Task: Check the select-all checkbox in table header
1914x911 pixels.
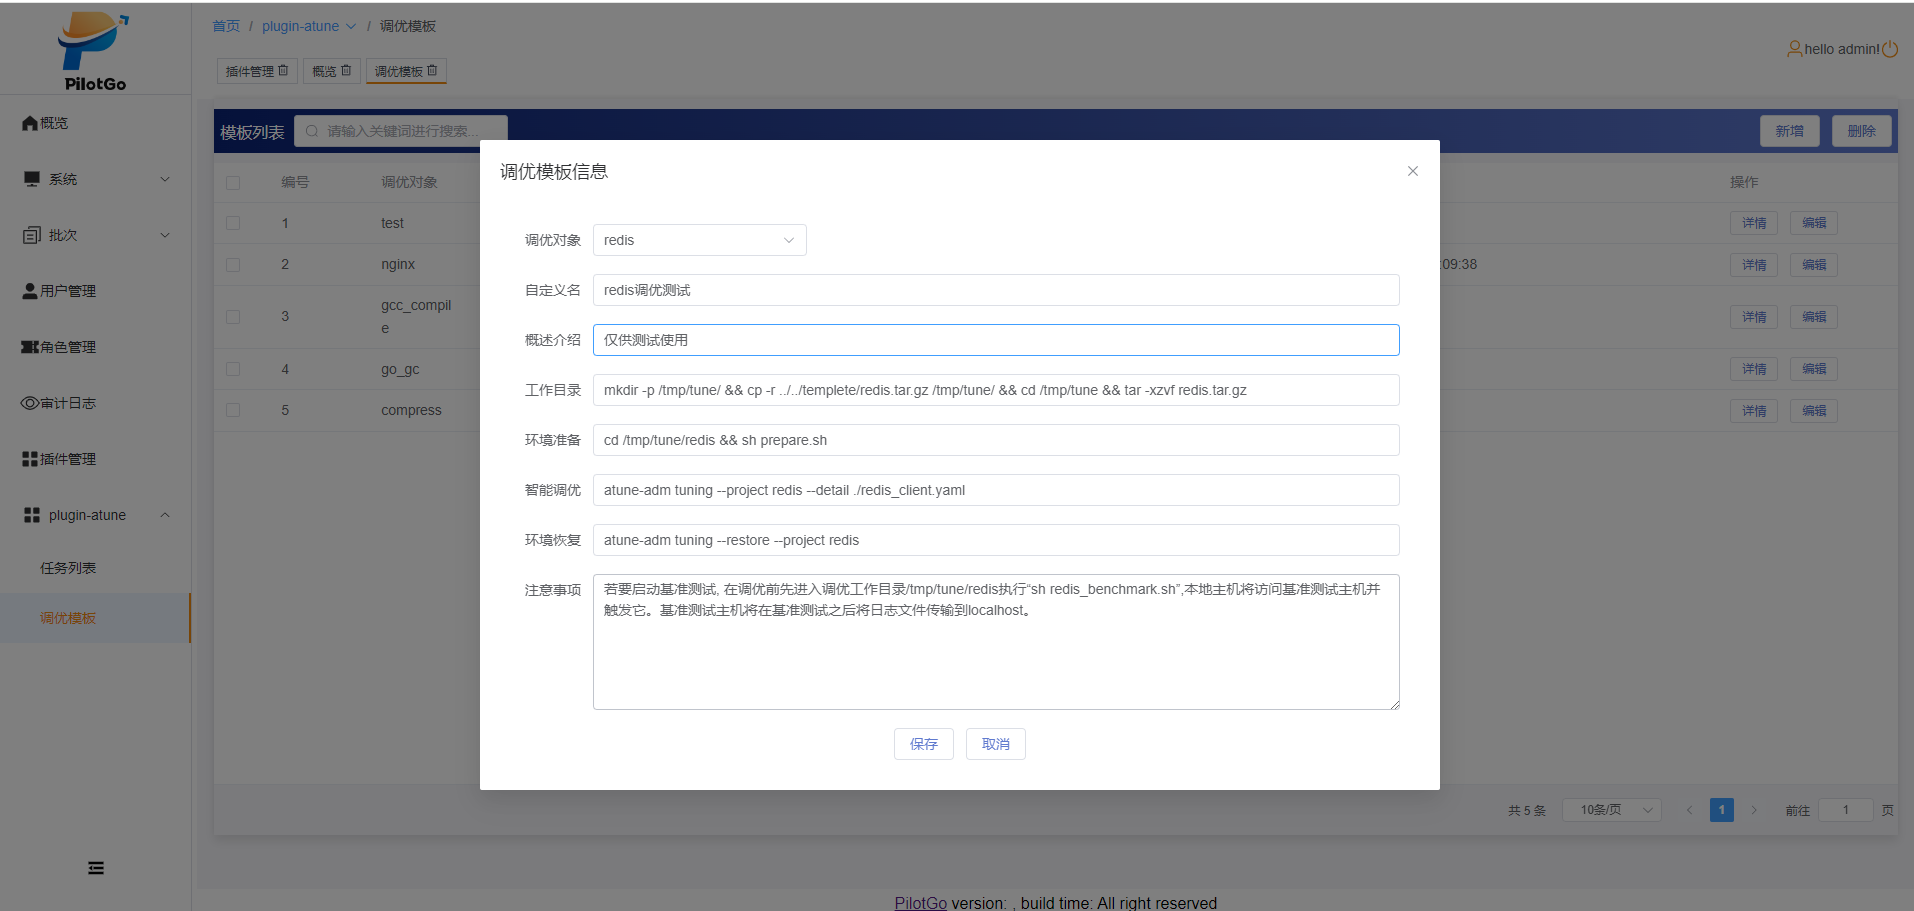Action: tap(233, 181)
